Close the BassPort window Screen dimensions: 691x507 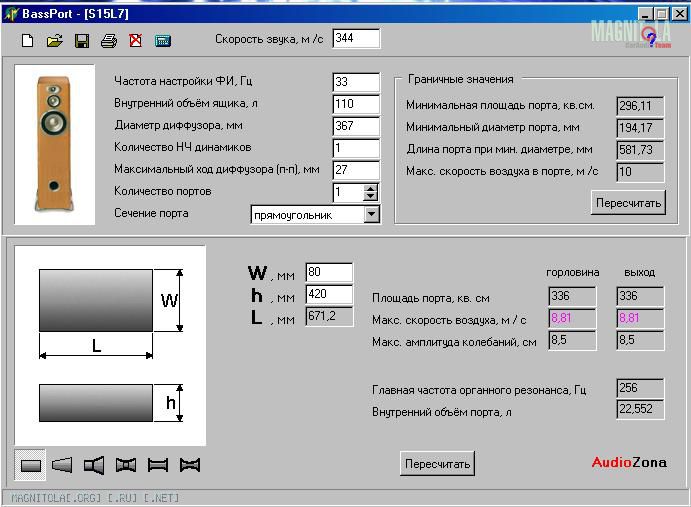[x=680, y=14]
